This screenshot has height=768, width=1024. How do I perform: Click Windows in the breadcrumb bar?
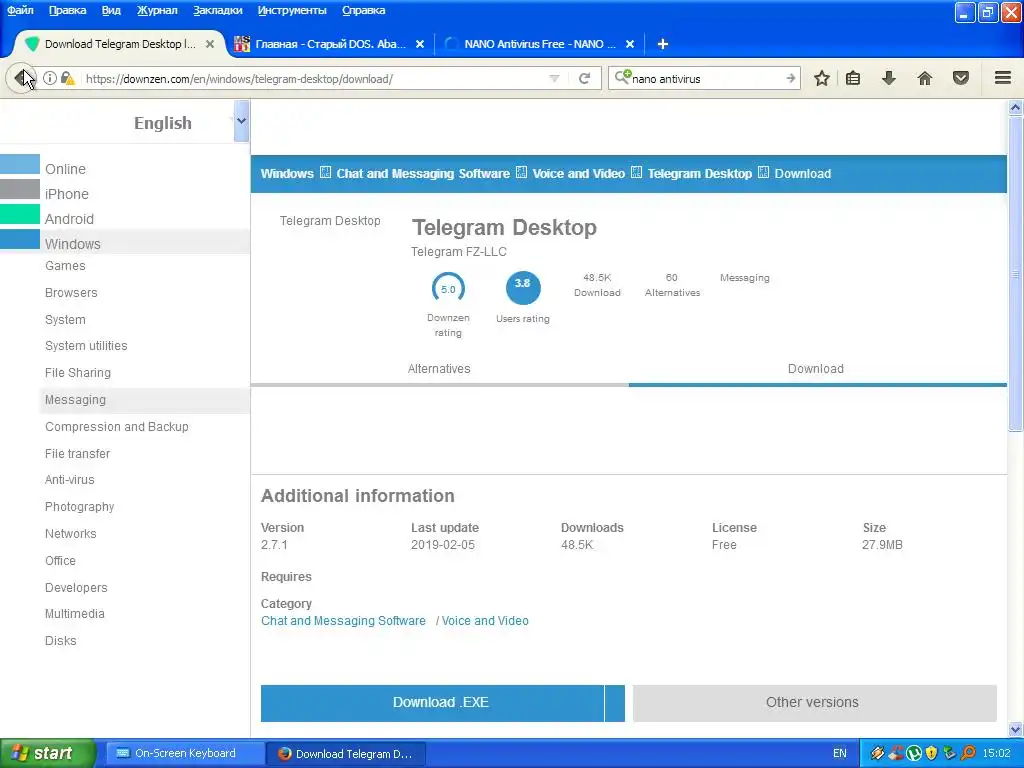click(x=287, y=174)
